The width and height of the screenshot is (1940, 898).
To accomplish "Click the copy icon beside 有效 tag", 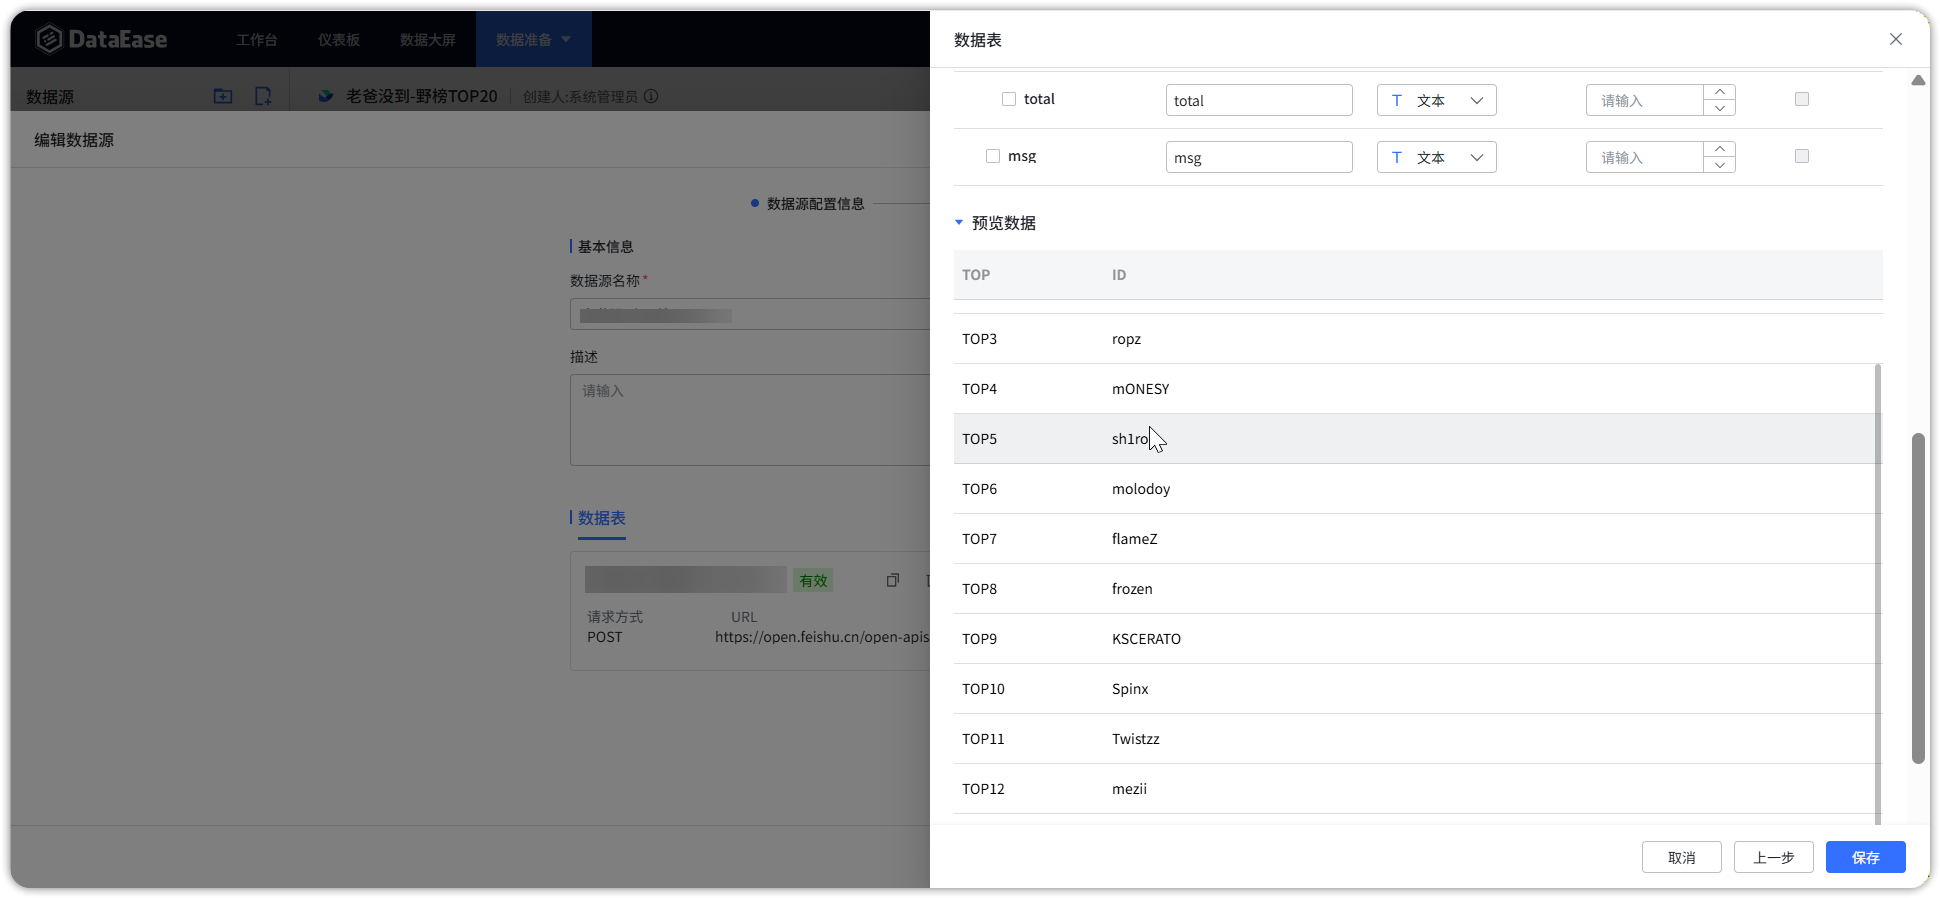I will tap(892, 580).
